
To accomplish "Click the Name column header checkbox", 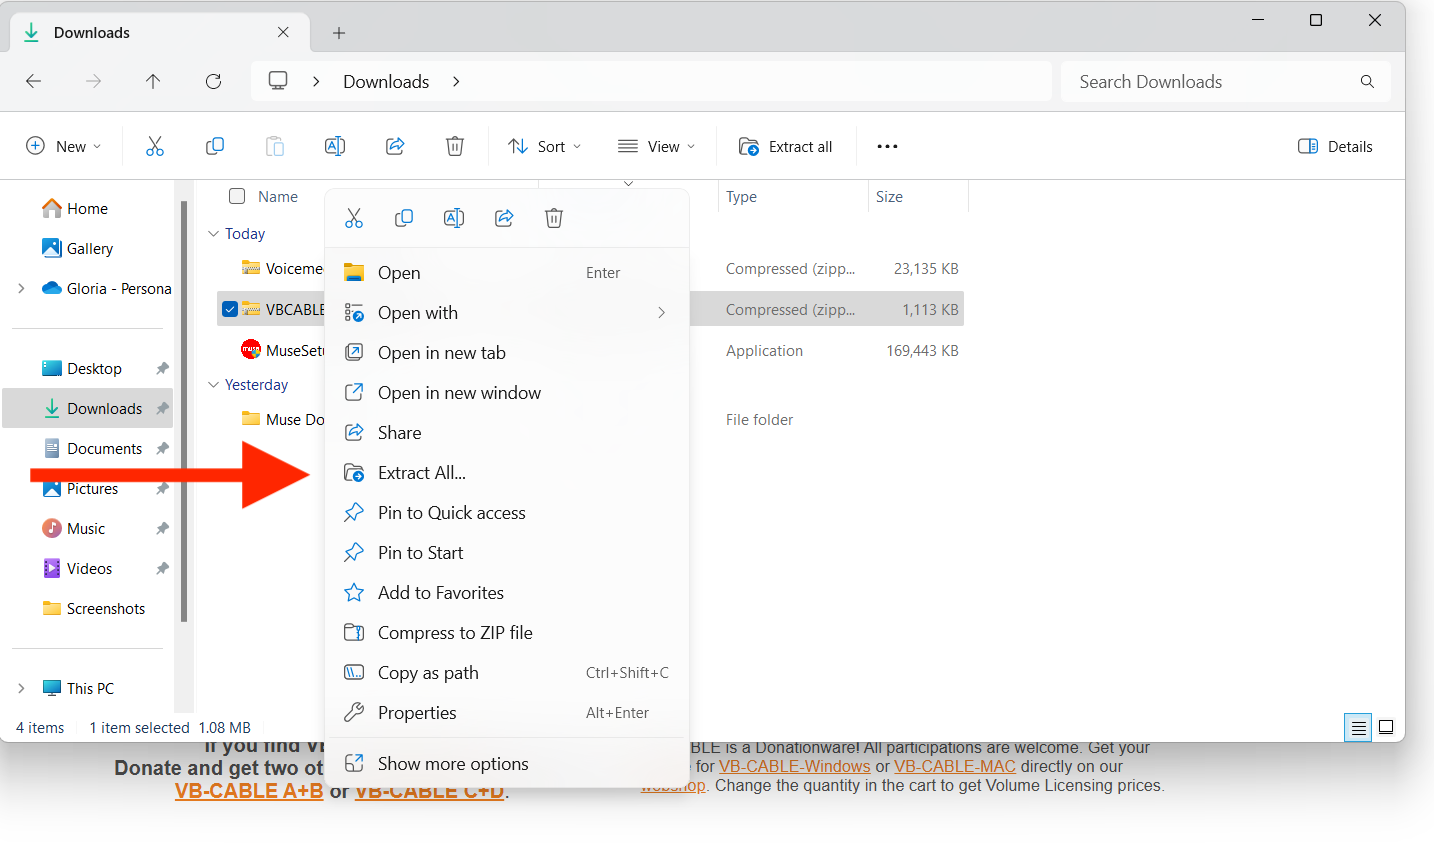I will click(236, 196).
